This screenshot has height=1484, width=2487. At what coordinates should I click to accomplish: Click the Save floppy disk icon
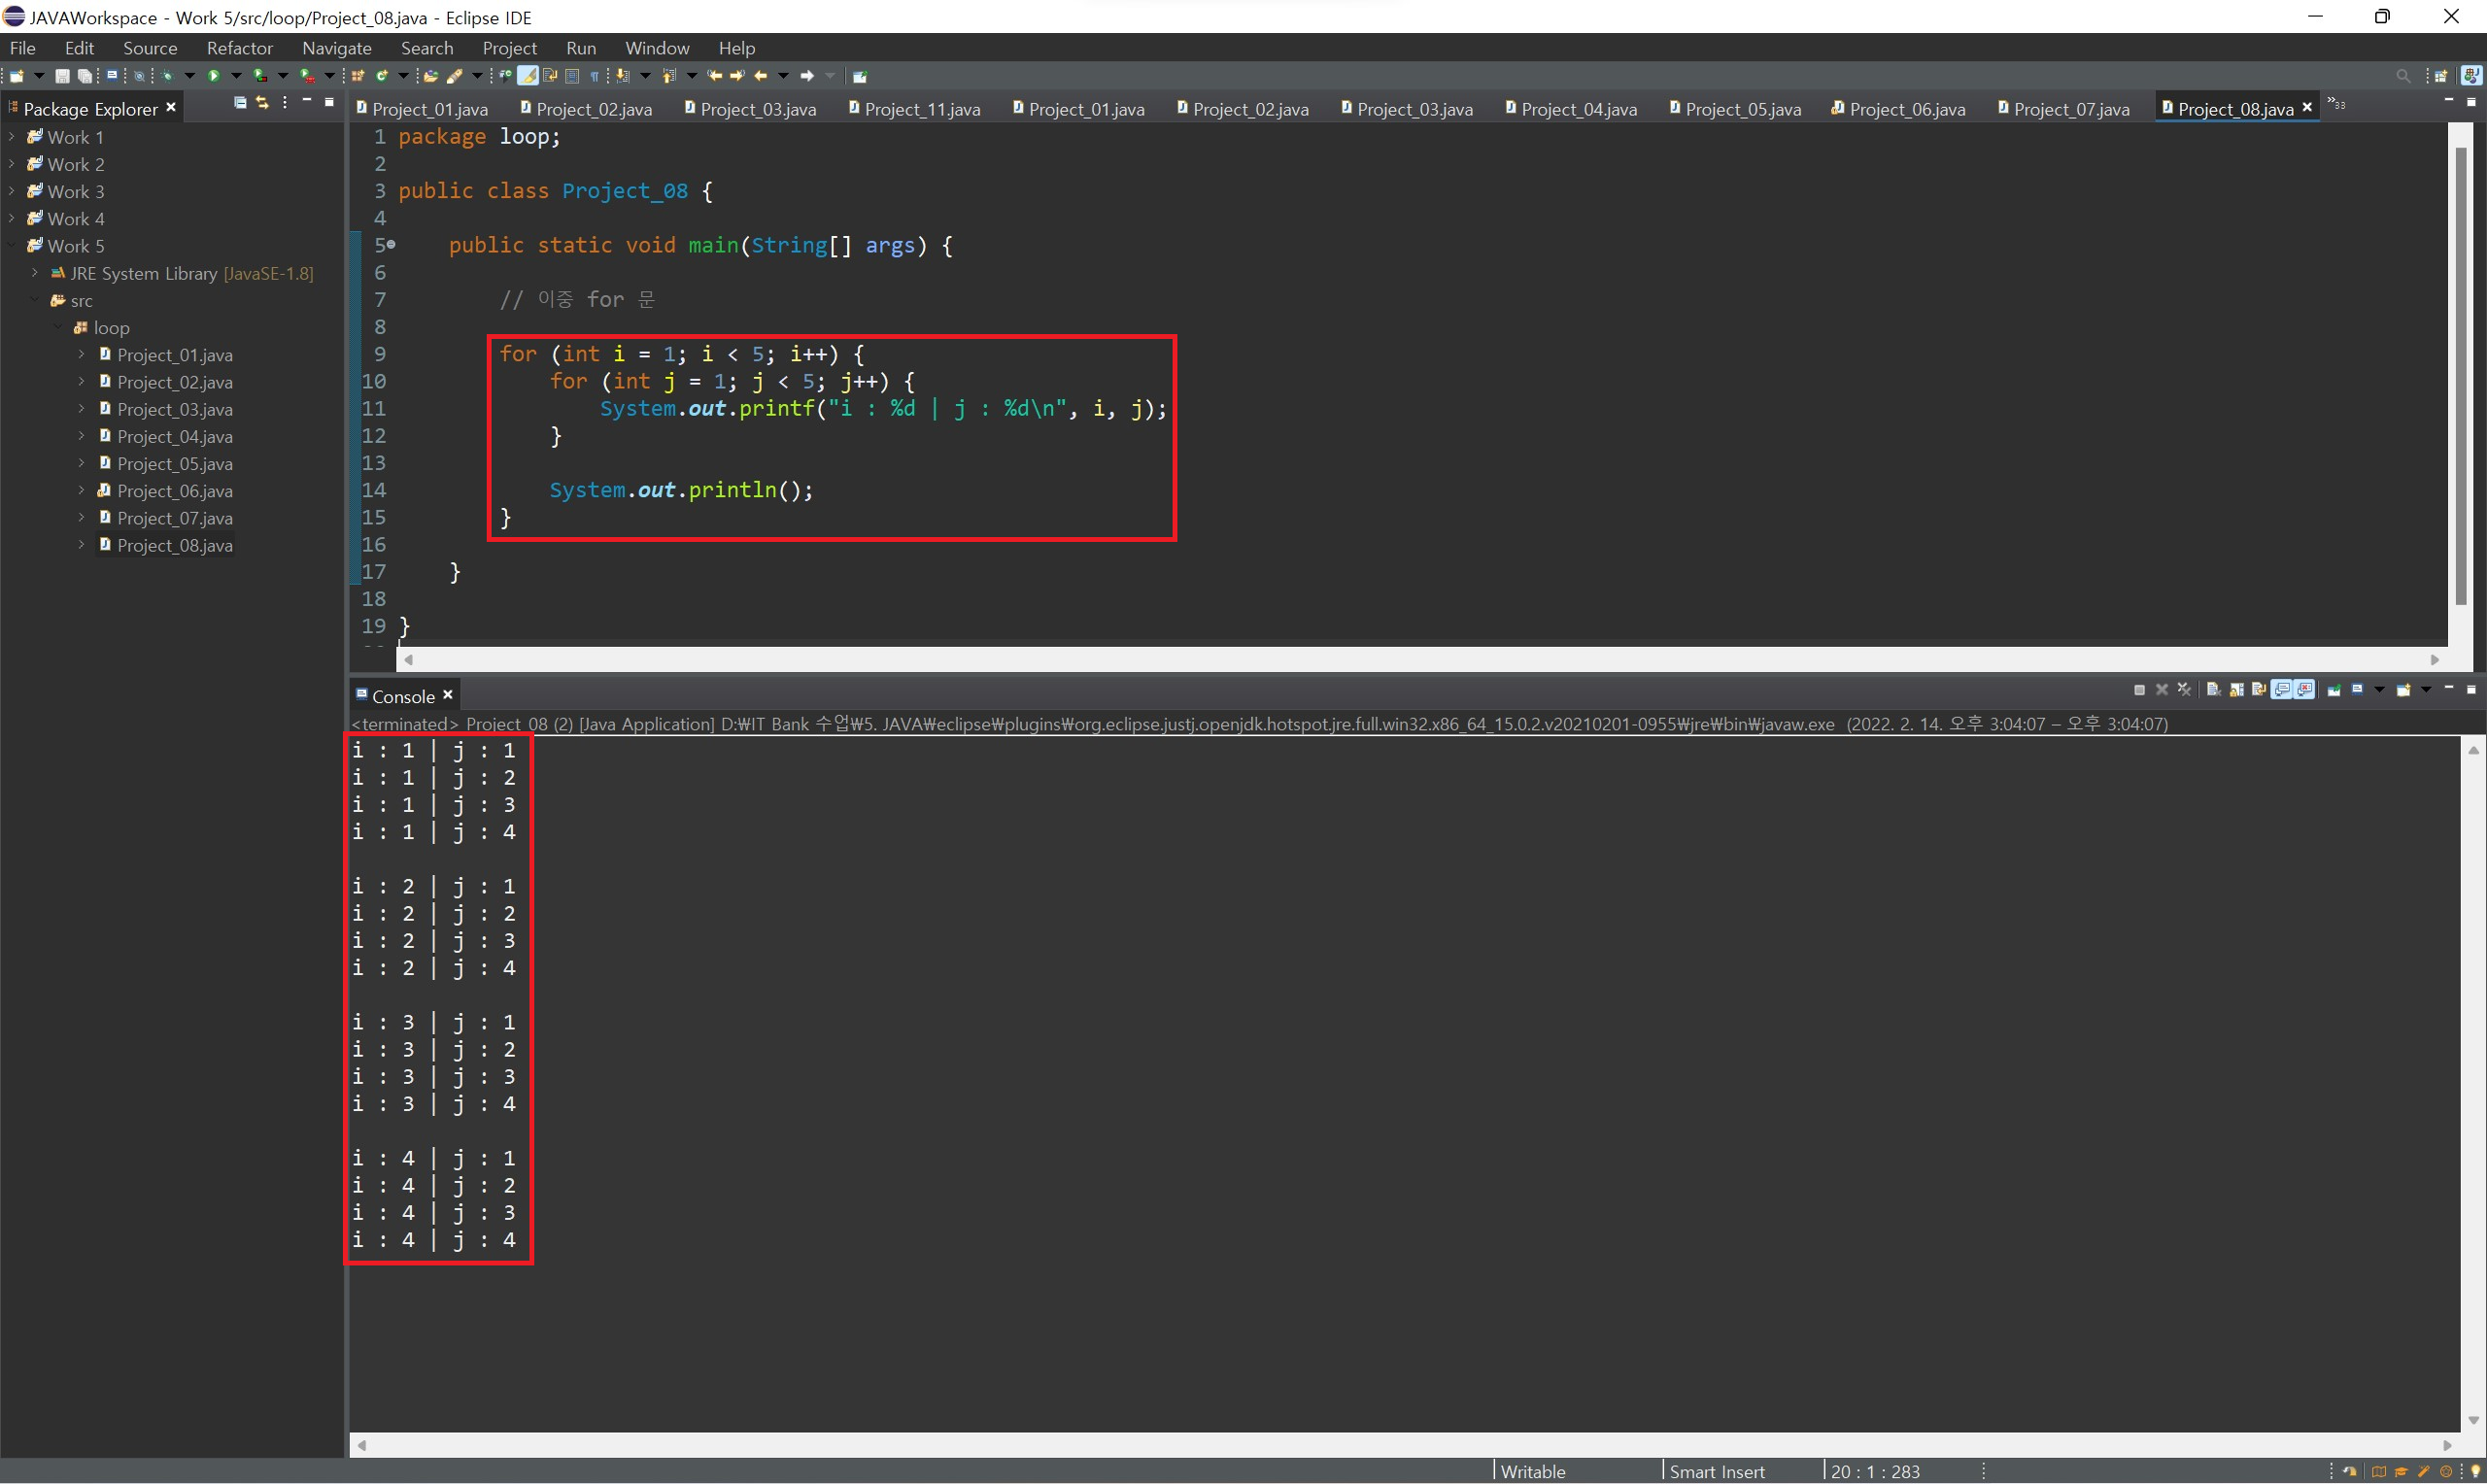pyautogui.click(x=62, y=76)
